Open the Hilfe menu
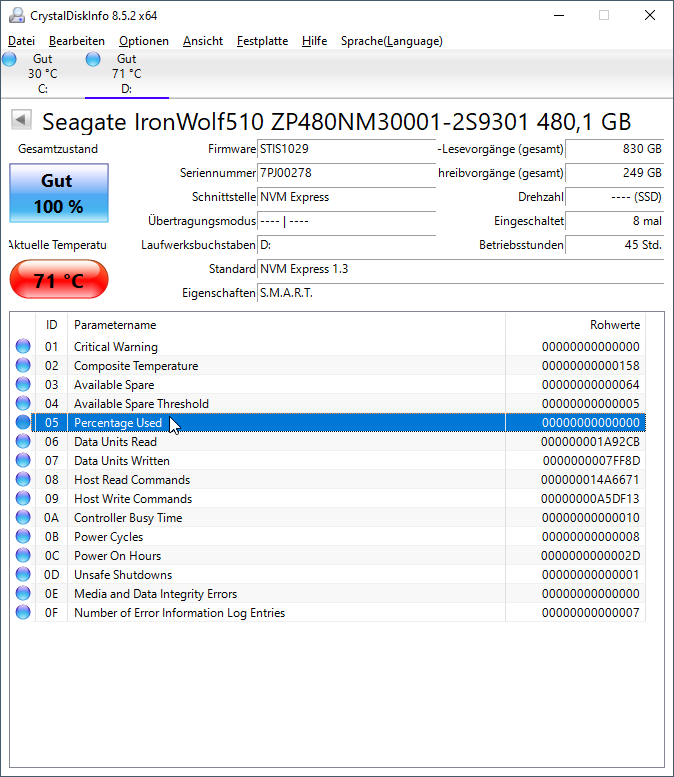674x777 pixels. point(314,41)
